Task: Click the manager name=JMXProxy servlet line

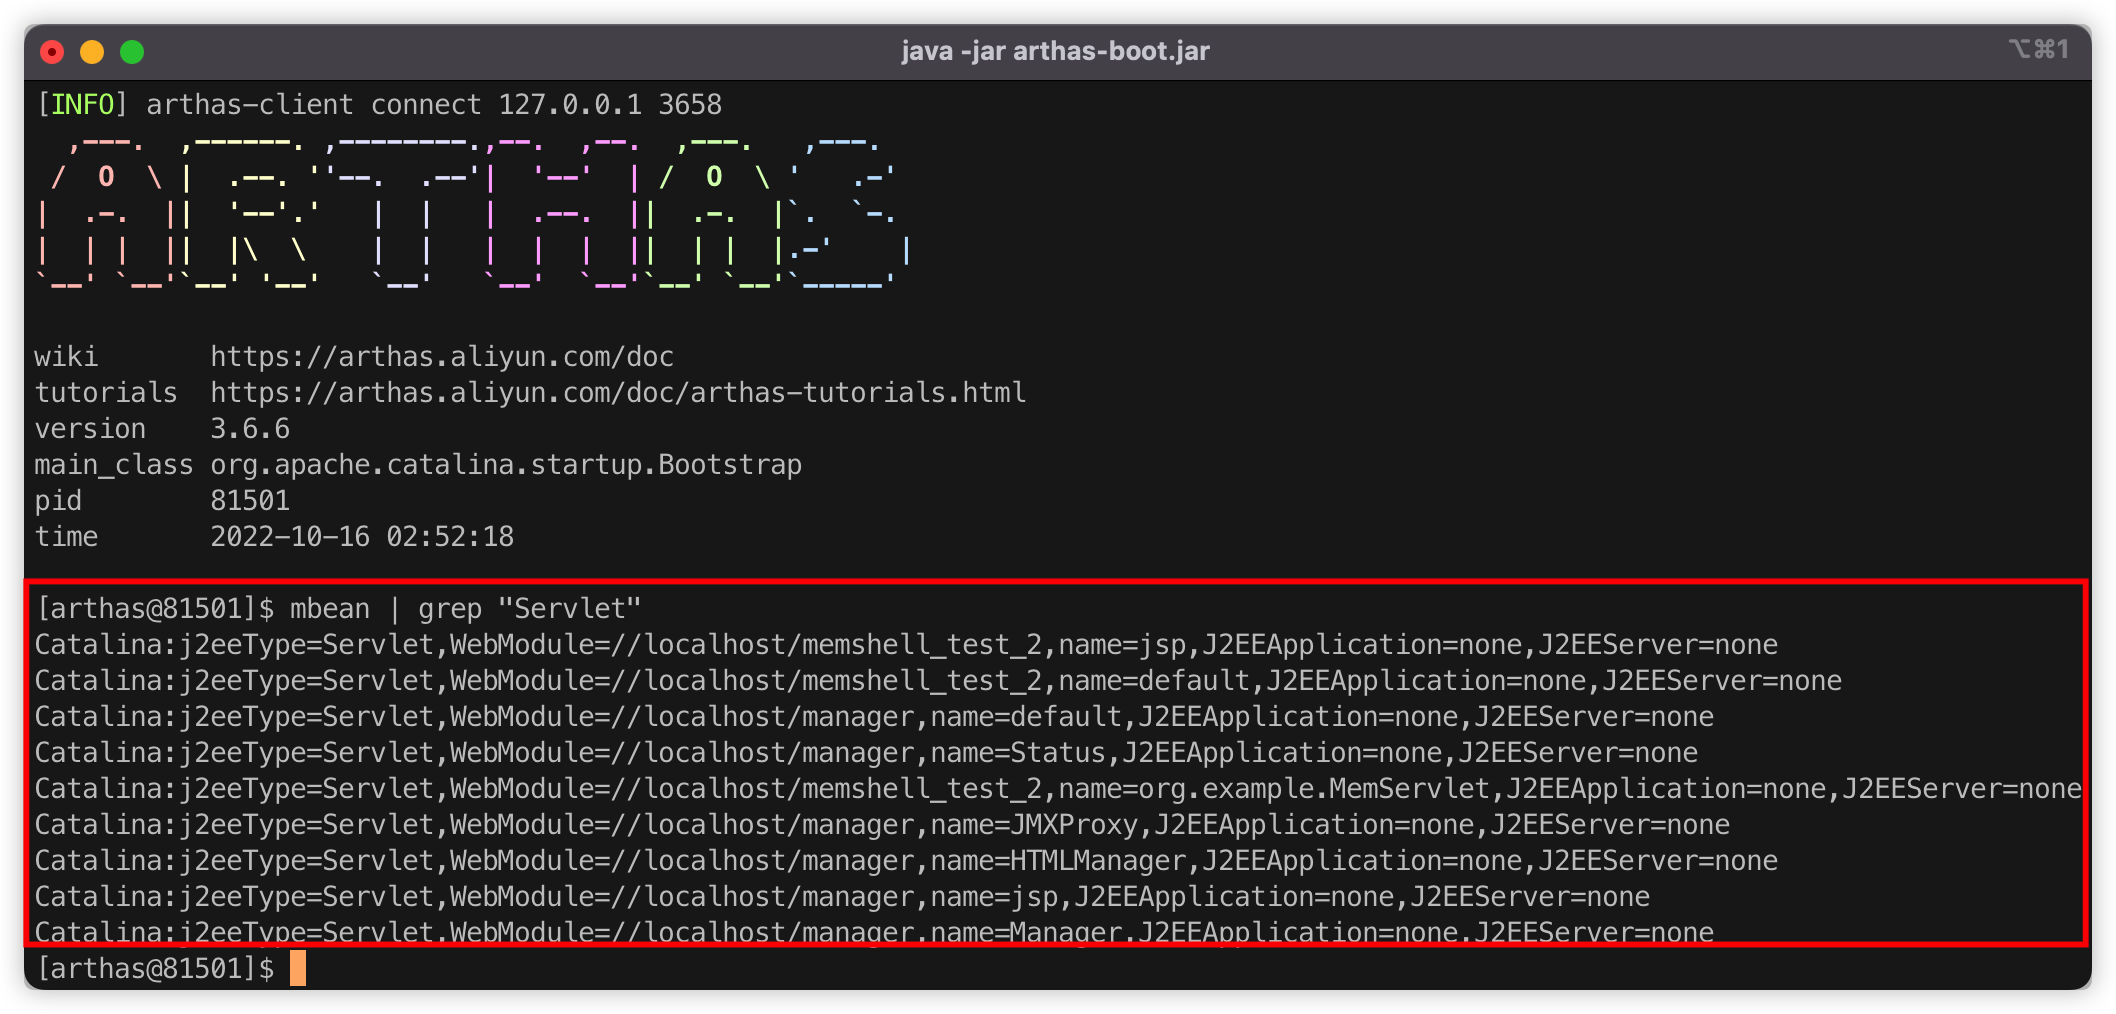Action: [882, 825]
